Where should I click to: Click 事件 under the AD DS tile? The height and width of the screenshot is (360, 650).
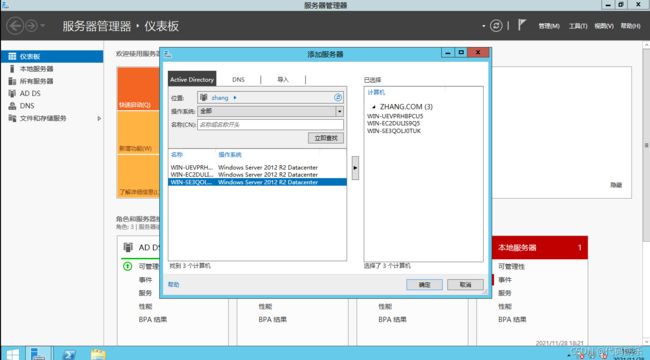[146, 280]
